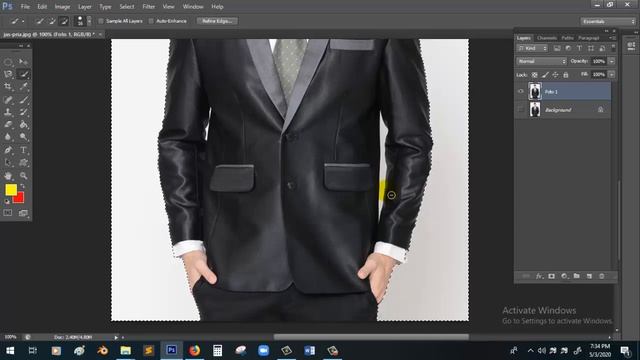Open status bar info arrow
The width and height of the screenshot is (640, 360).
[116, 337]
